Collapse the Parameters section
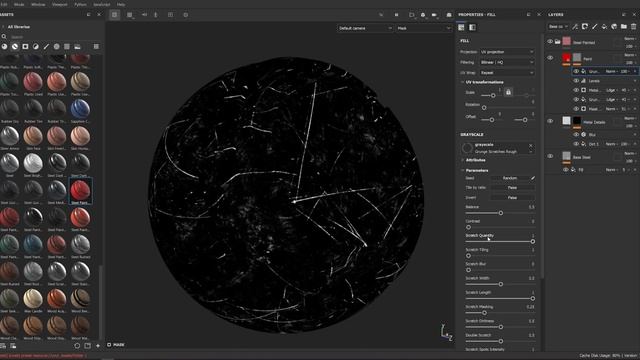640x360 pixels. point(463,170)
